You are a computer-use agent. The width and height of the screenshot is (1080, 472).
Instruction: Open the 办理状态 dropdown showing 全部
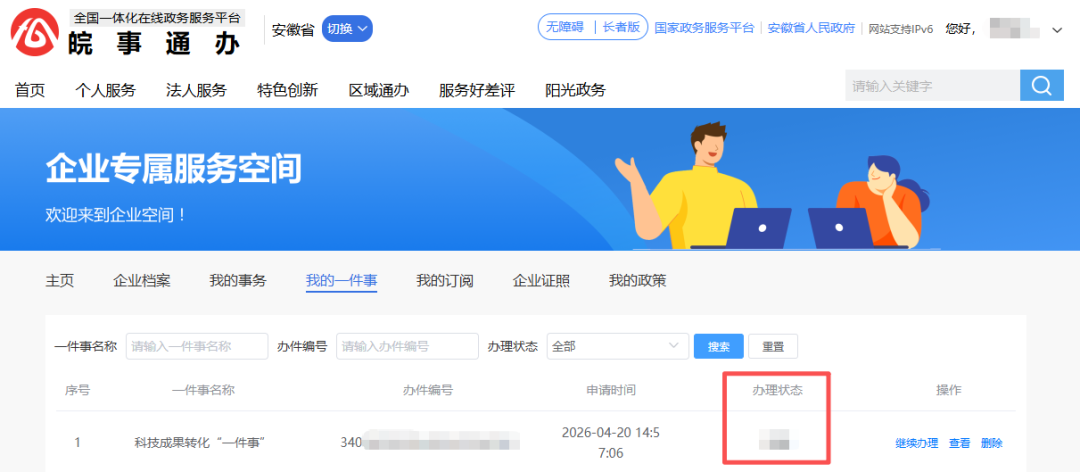617,347
